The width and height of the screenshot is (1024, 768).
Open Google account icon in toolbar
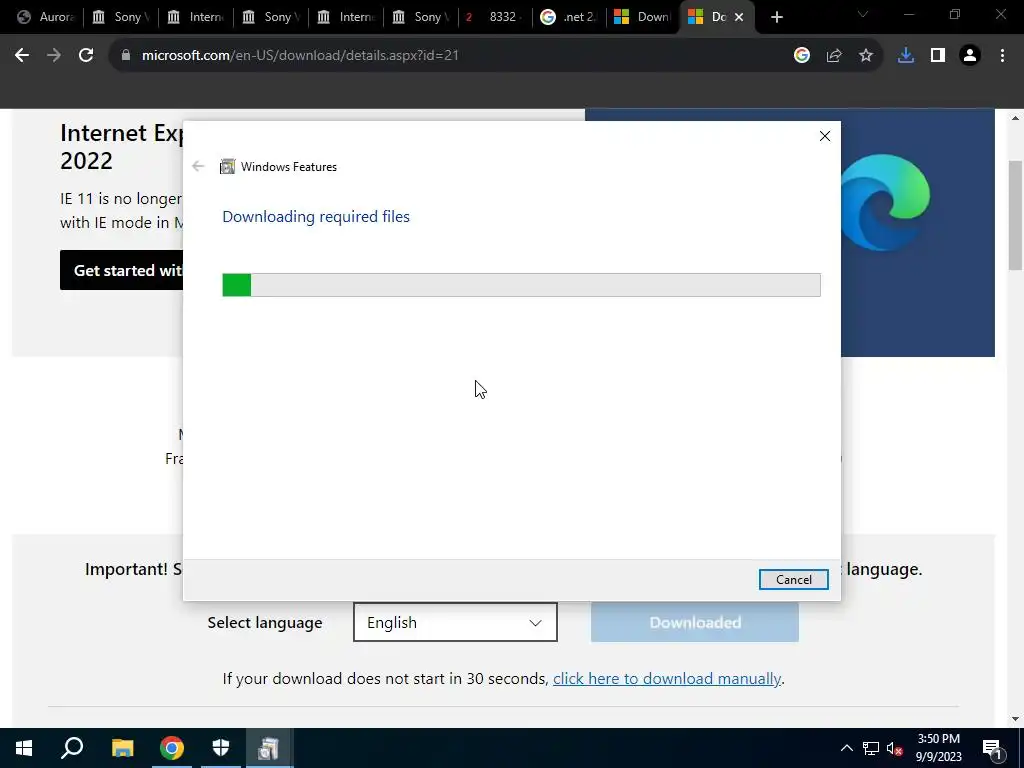pos(802,56)
